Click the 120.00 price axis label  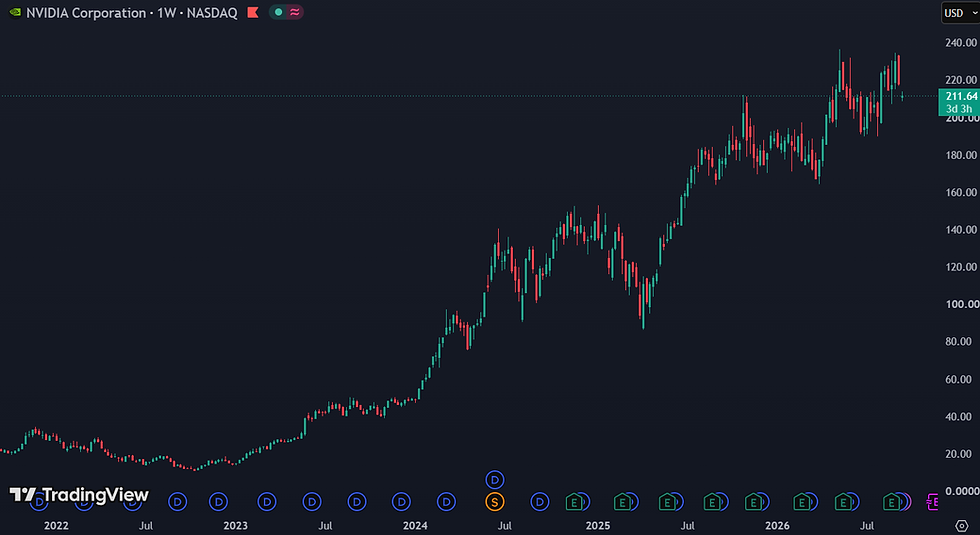click(x=961, y=267)
